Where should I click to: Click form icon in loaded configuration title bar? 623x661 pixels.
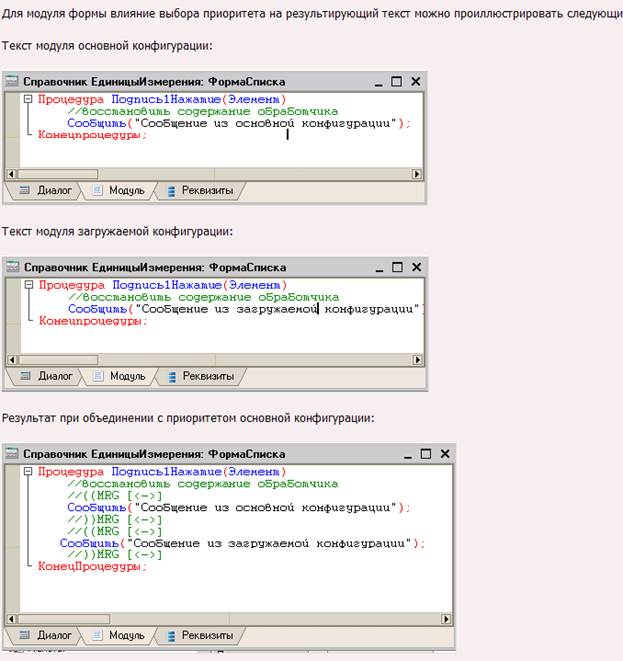point(13,266)
